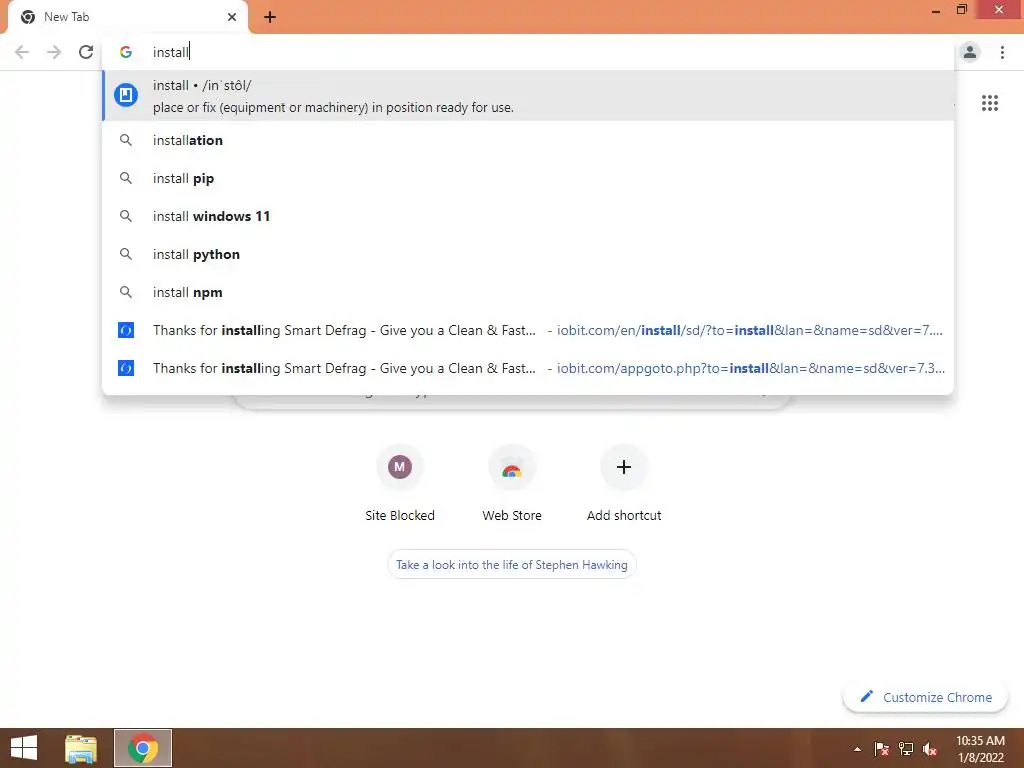The height and width of the screenshot is (768, 1024).
Task: Select the install npm suggestion
Action: click(528, 292)
